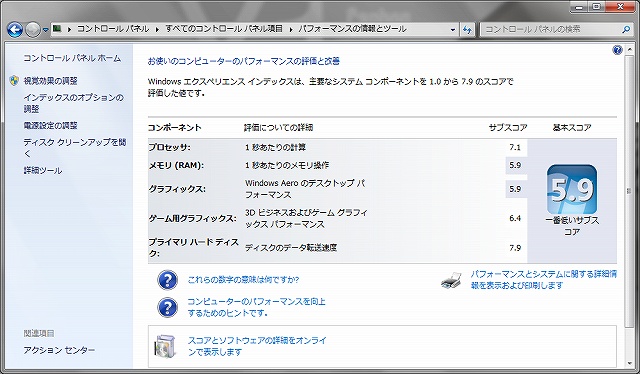Open 視覚効果の調整 link
Image resolution: width=640 pixels, height=374 pixels.
coord(50,81)
